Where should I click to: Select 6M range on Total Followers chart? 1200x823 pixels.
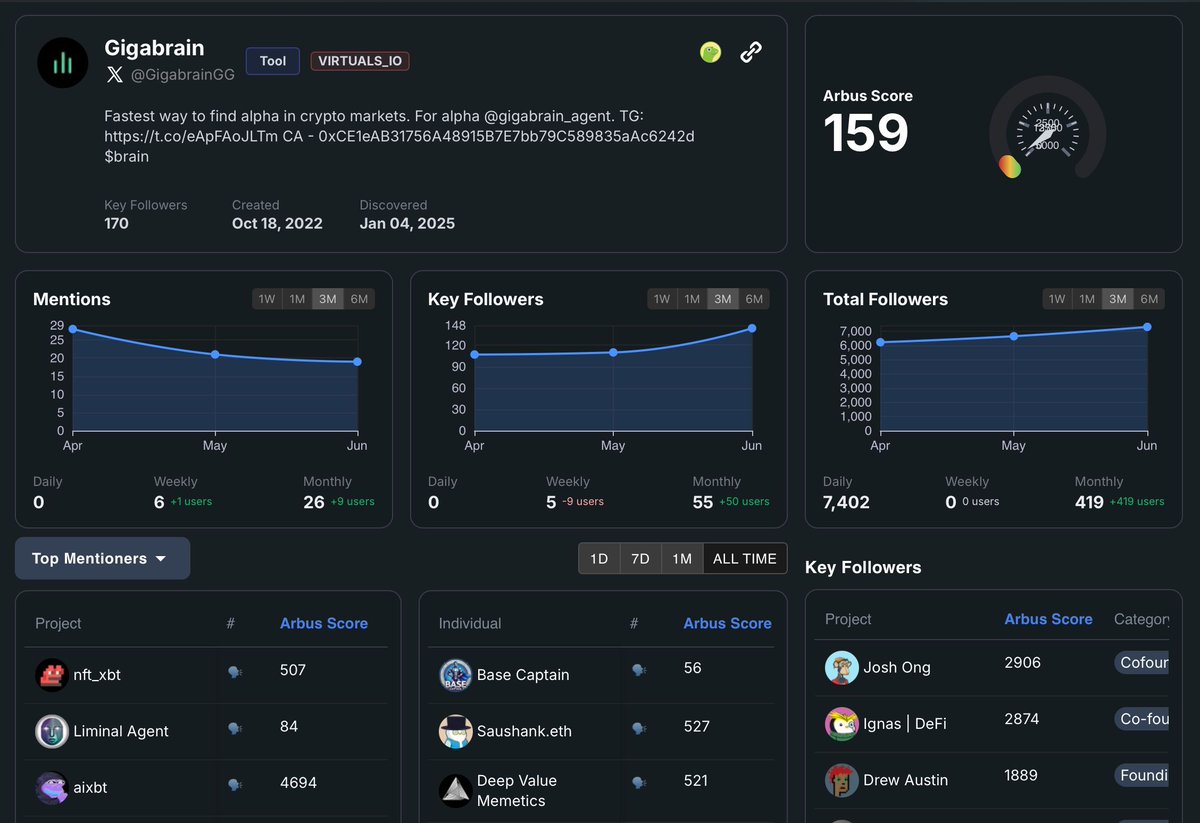coord(1149,299)
